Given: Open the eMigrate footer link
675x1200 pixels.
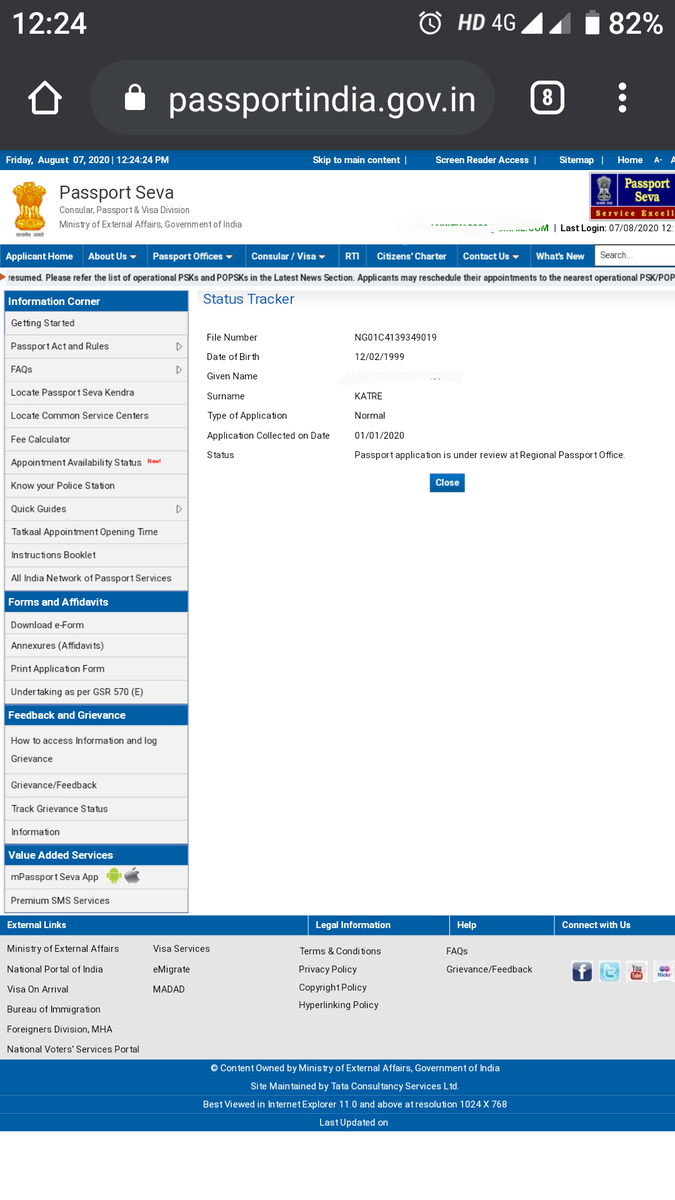Looking at the screenshot, I should 171,969.
